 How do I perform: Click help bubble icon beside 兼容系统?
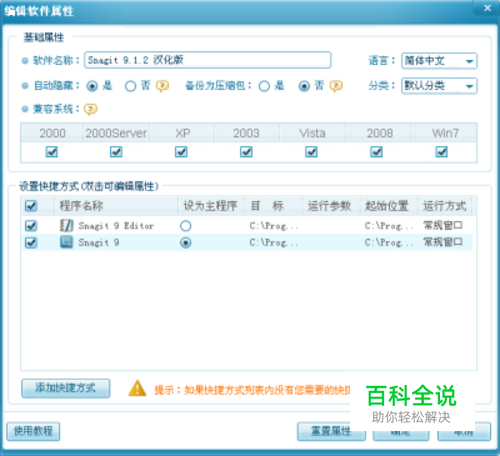click(x=90, y=109)
